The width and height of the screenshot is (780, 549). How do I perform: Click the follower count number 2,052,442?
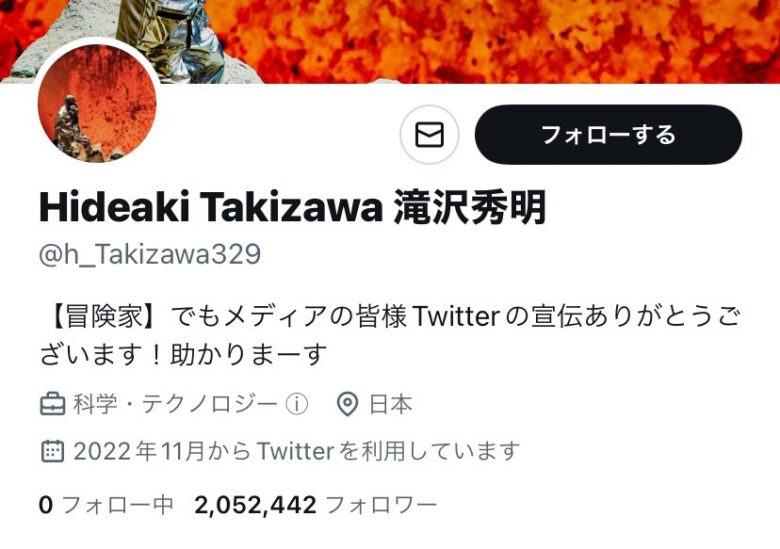[255, 505]
